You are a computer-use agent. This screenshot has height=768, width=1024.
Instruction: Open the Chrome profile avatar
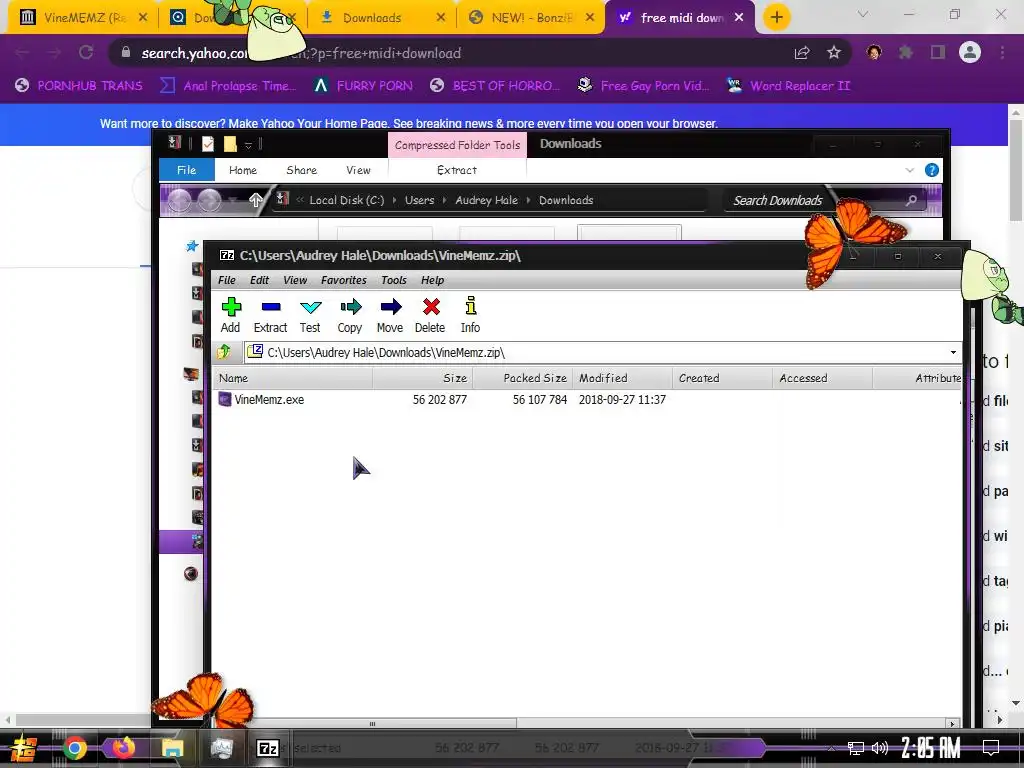pos(970,52)
